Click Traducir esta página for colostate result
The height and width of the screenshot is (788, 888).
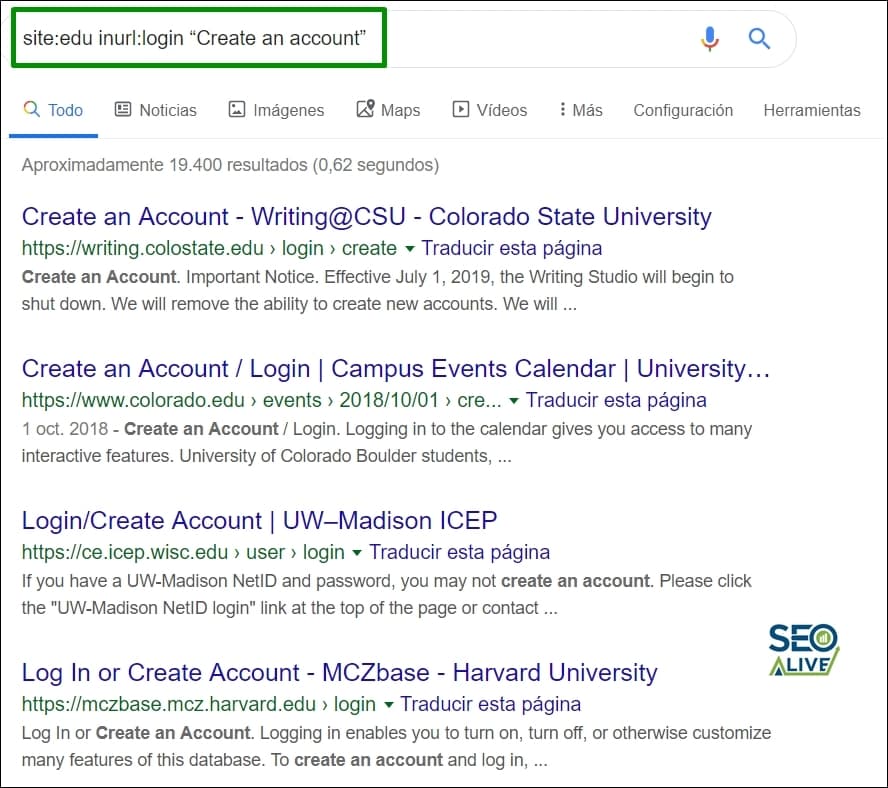(x=511, y=248)
